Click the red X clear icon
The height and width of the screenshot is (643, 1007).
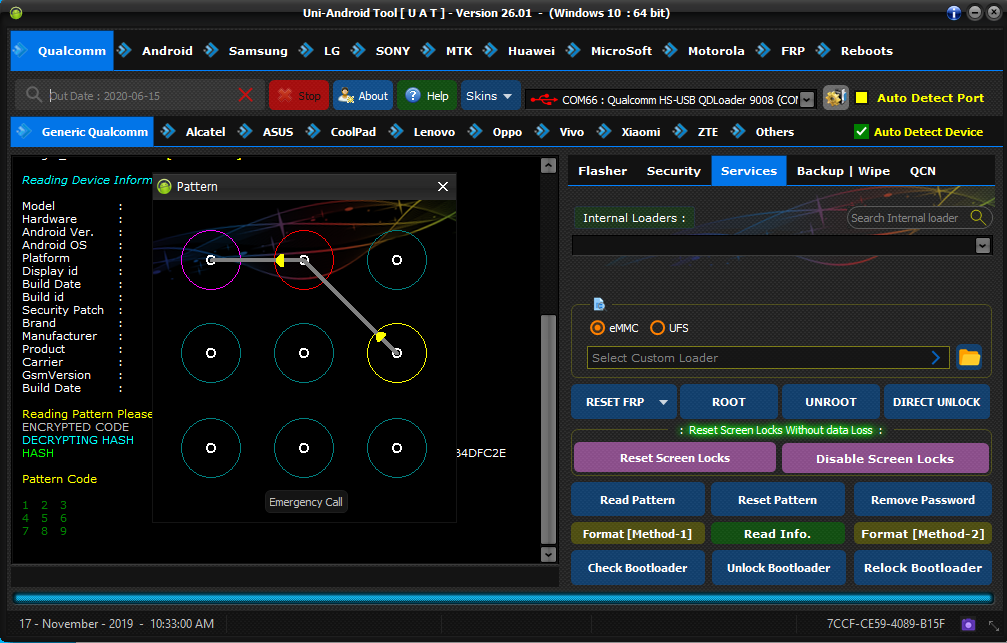(245, 96)
